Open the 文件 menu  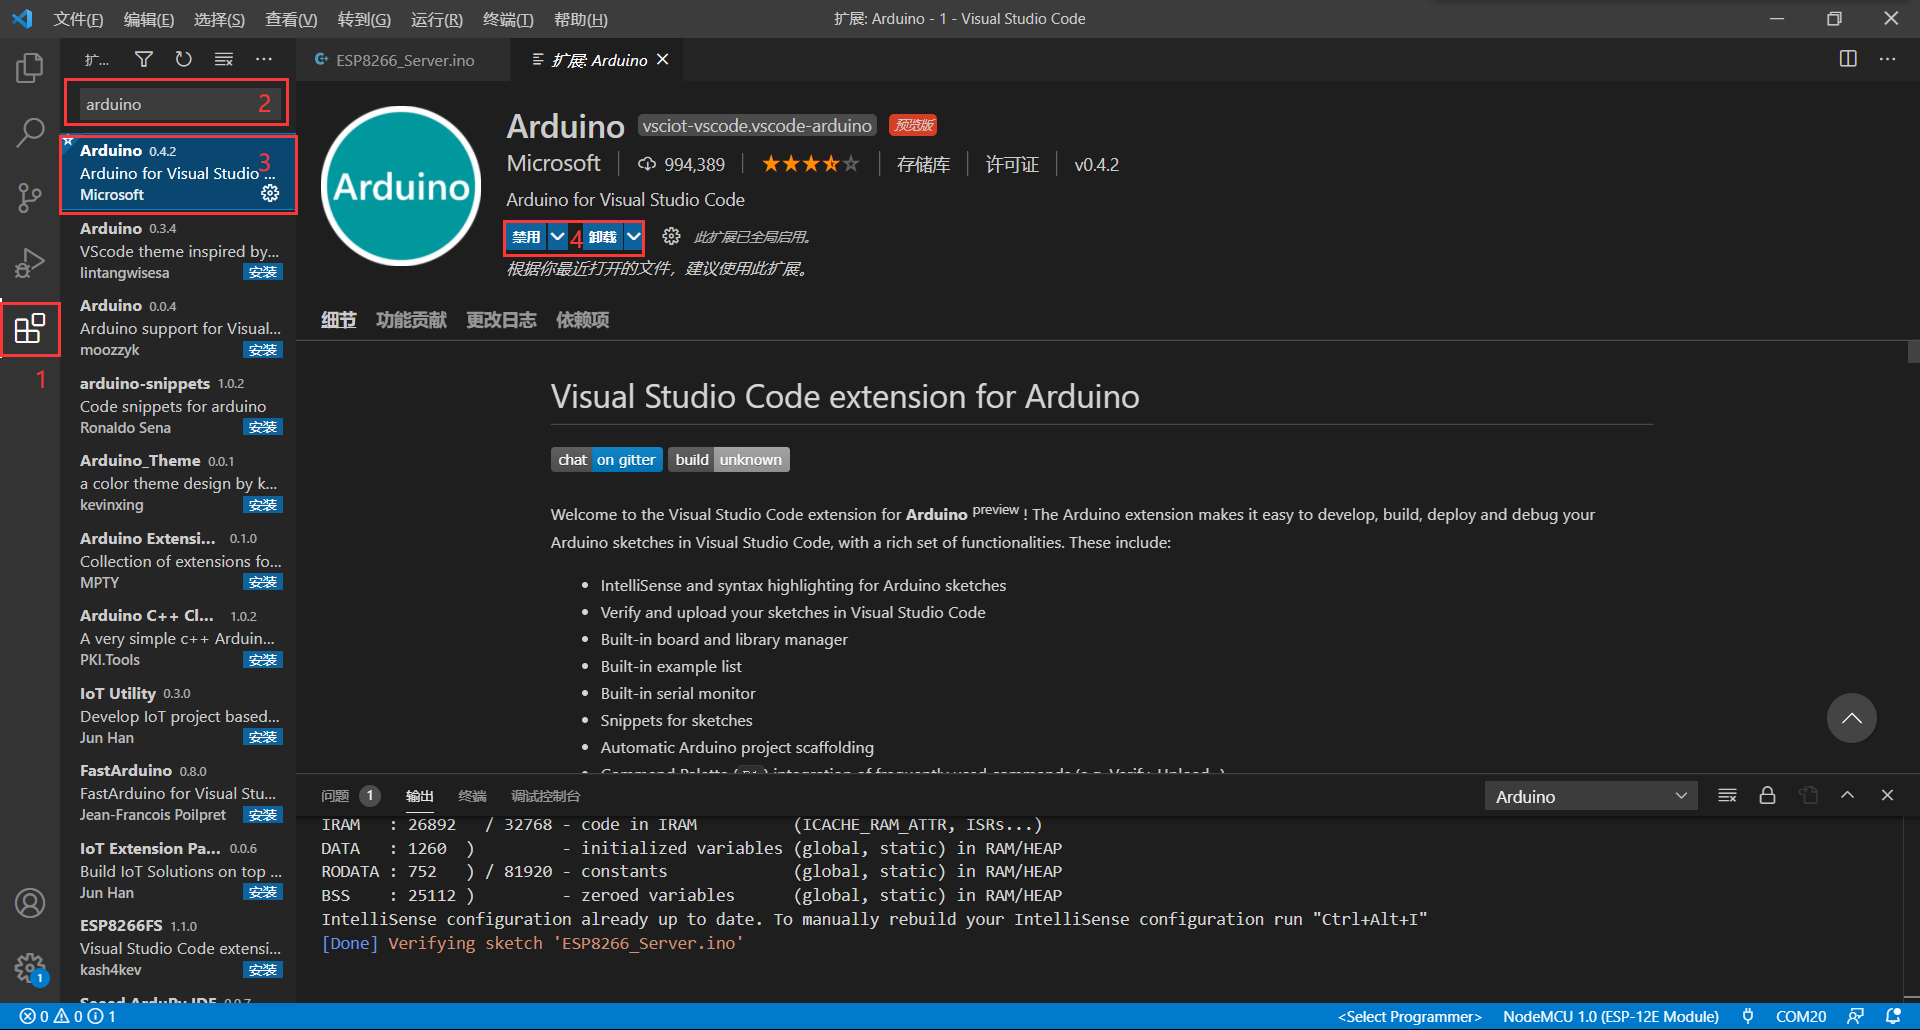pos(78,18)
